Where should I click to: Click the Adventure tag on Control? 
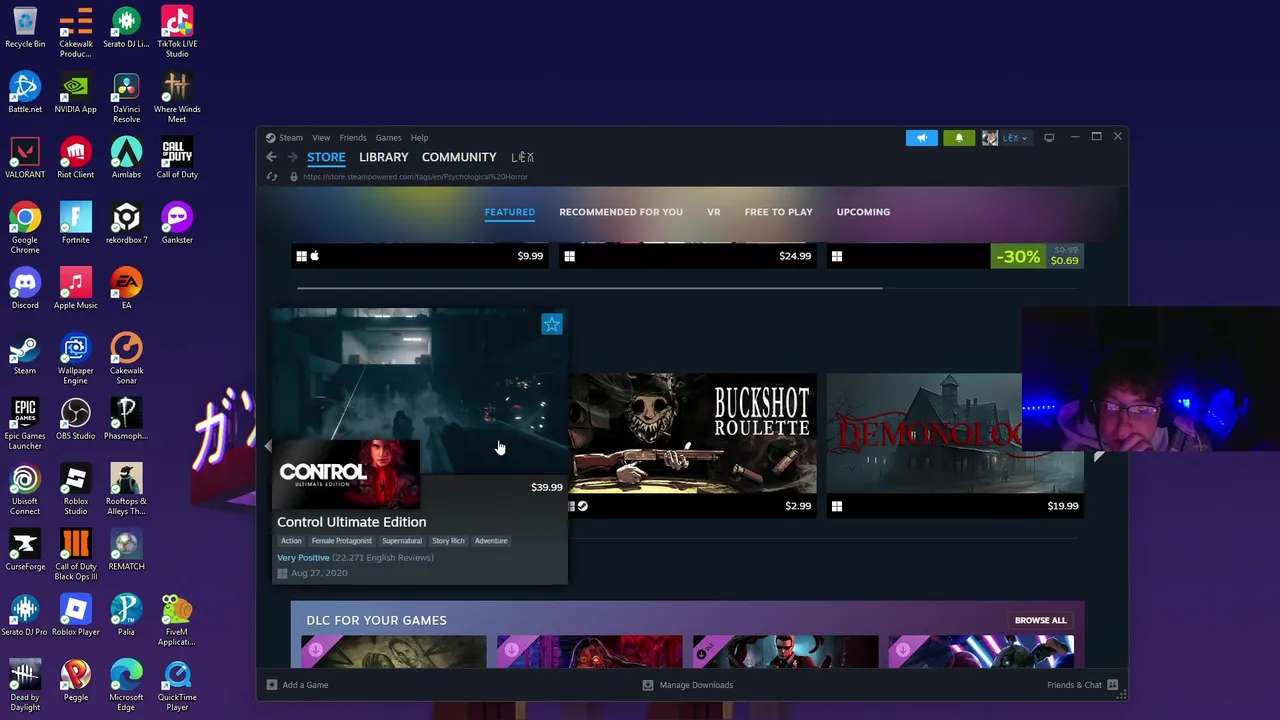(491, 541)
